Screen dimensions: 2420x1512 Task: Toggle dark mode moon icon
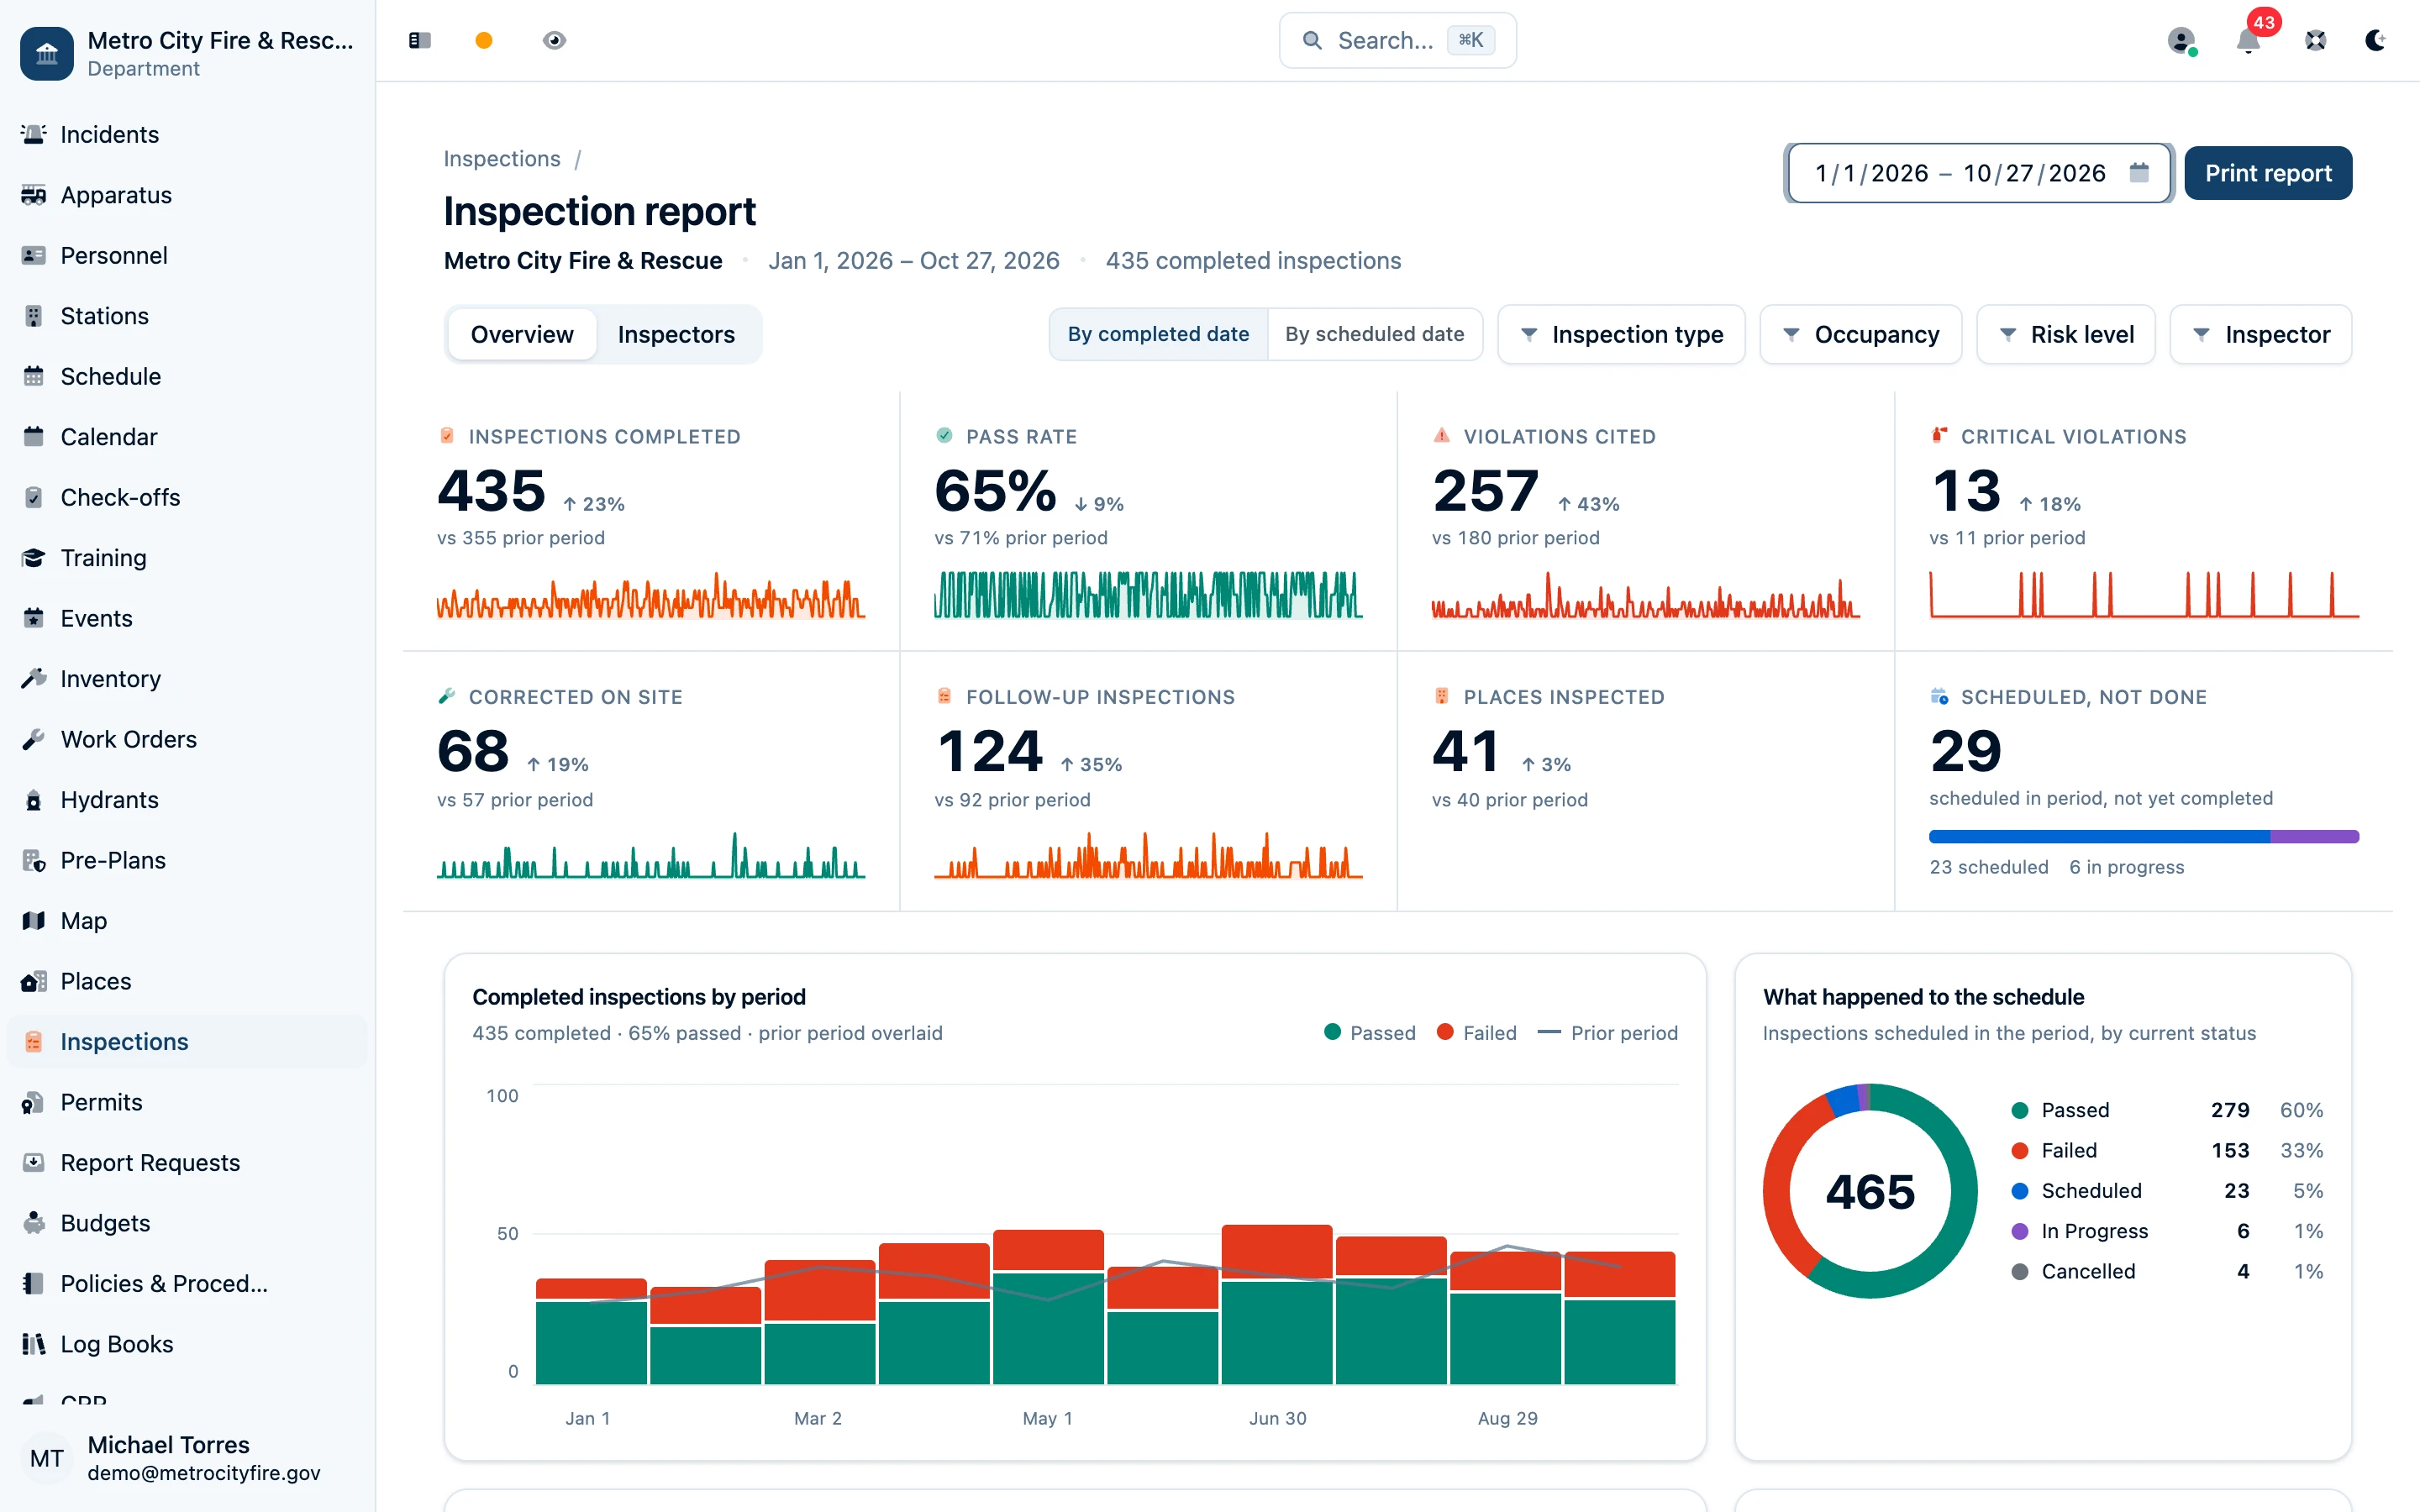coord(2375,40)
